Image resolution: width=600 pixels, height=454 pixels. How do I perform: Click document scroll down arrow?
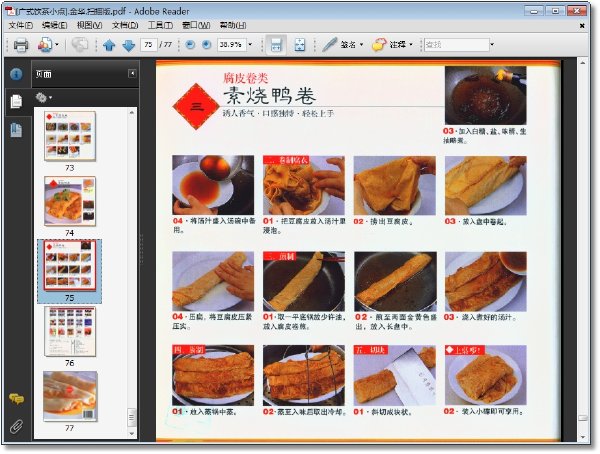click(582, 437)
